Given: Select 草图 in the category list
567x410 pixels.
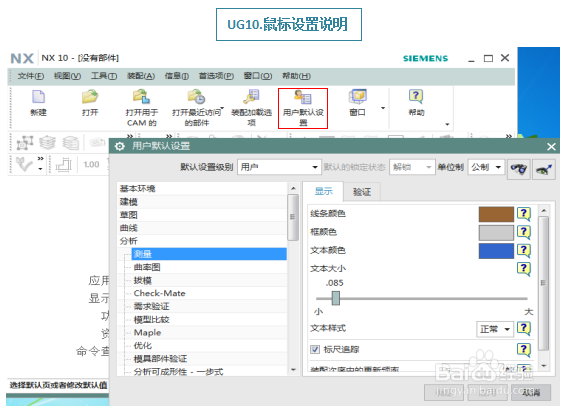Looking at the screenshot, I should click(x=202, y=215).
